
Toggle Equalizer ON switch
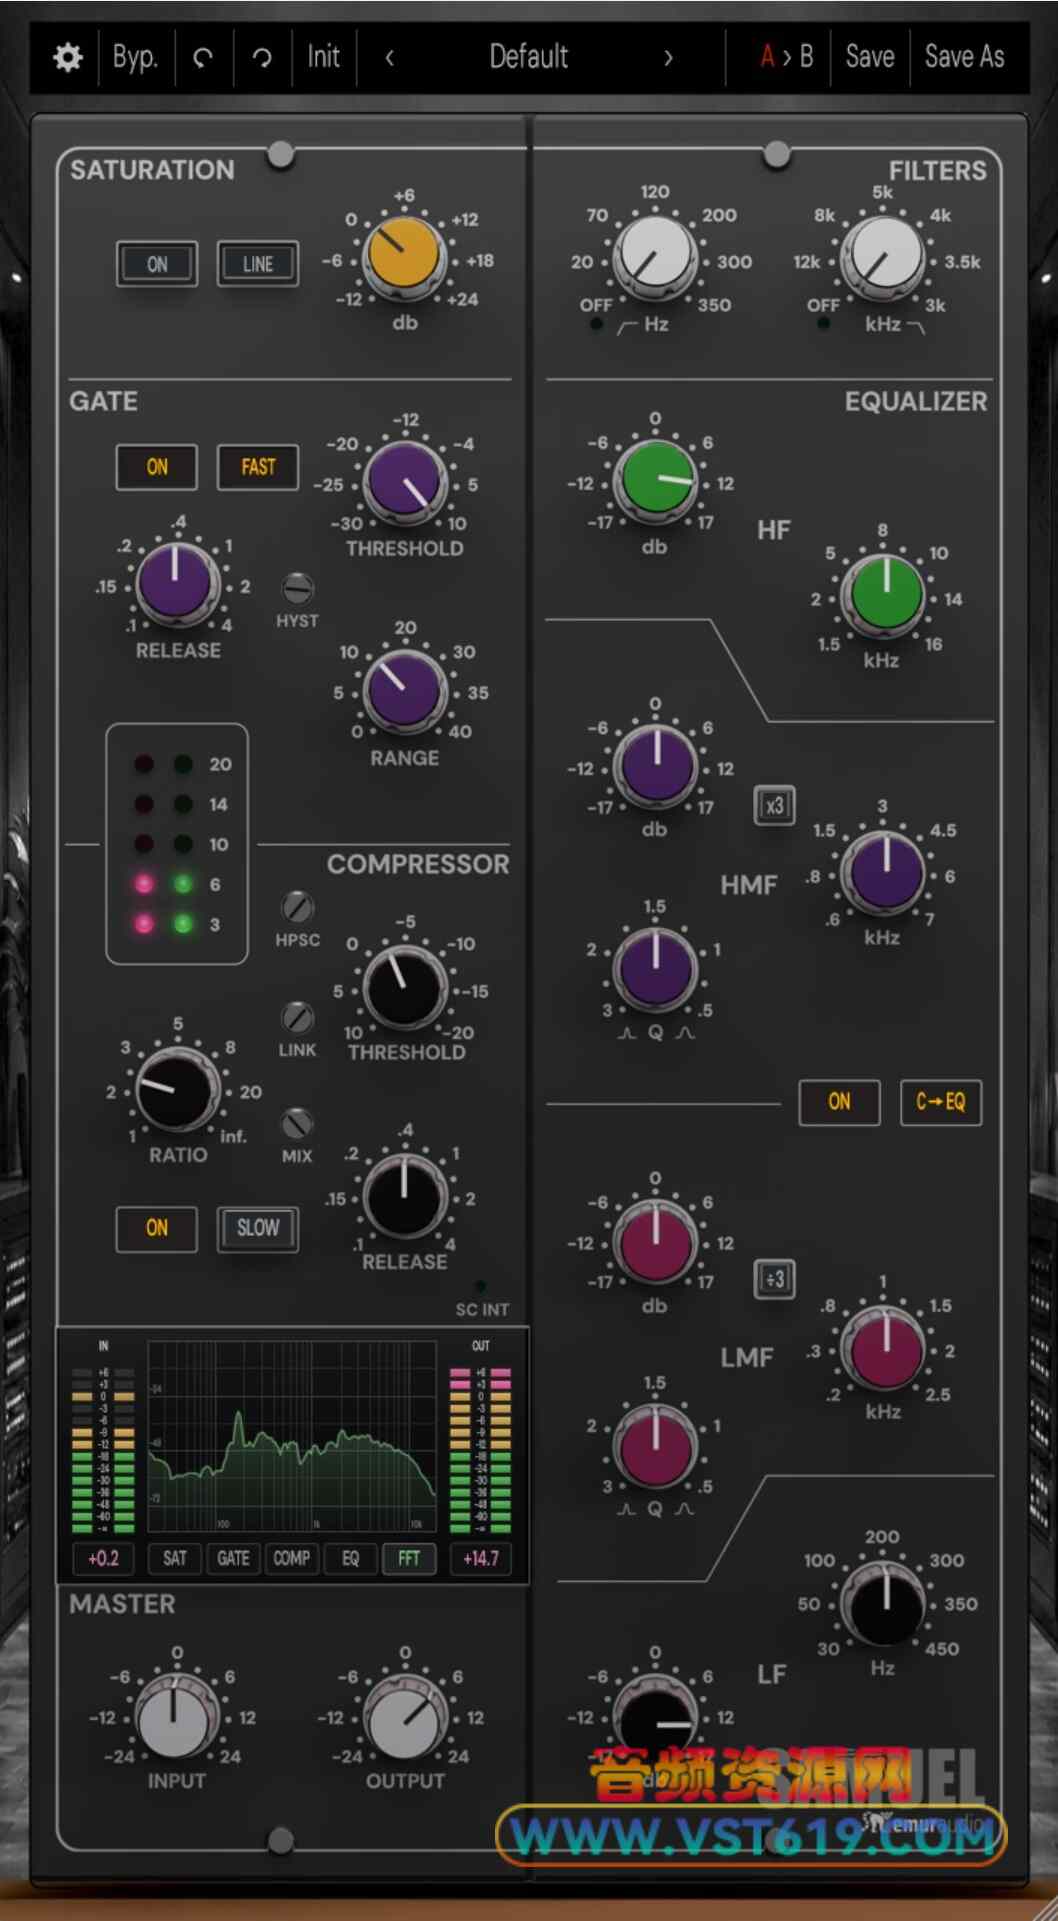pyautogui.click(x=839, y=1102)
